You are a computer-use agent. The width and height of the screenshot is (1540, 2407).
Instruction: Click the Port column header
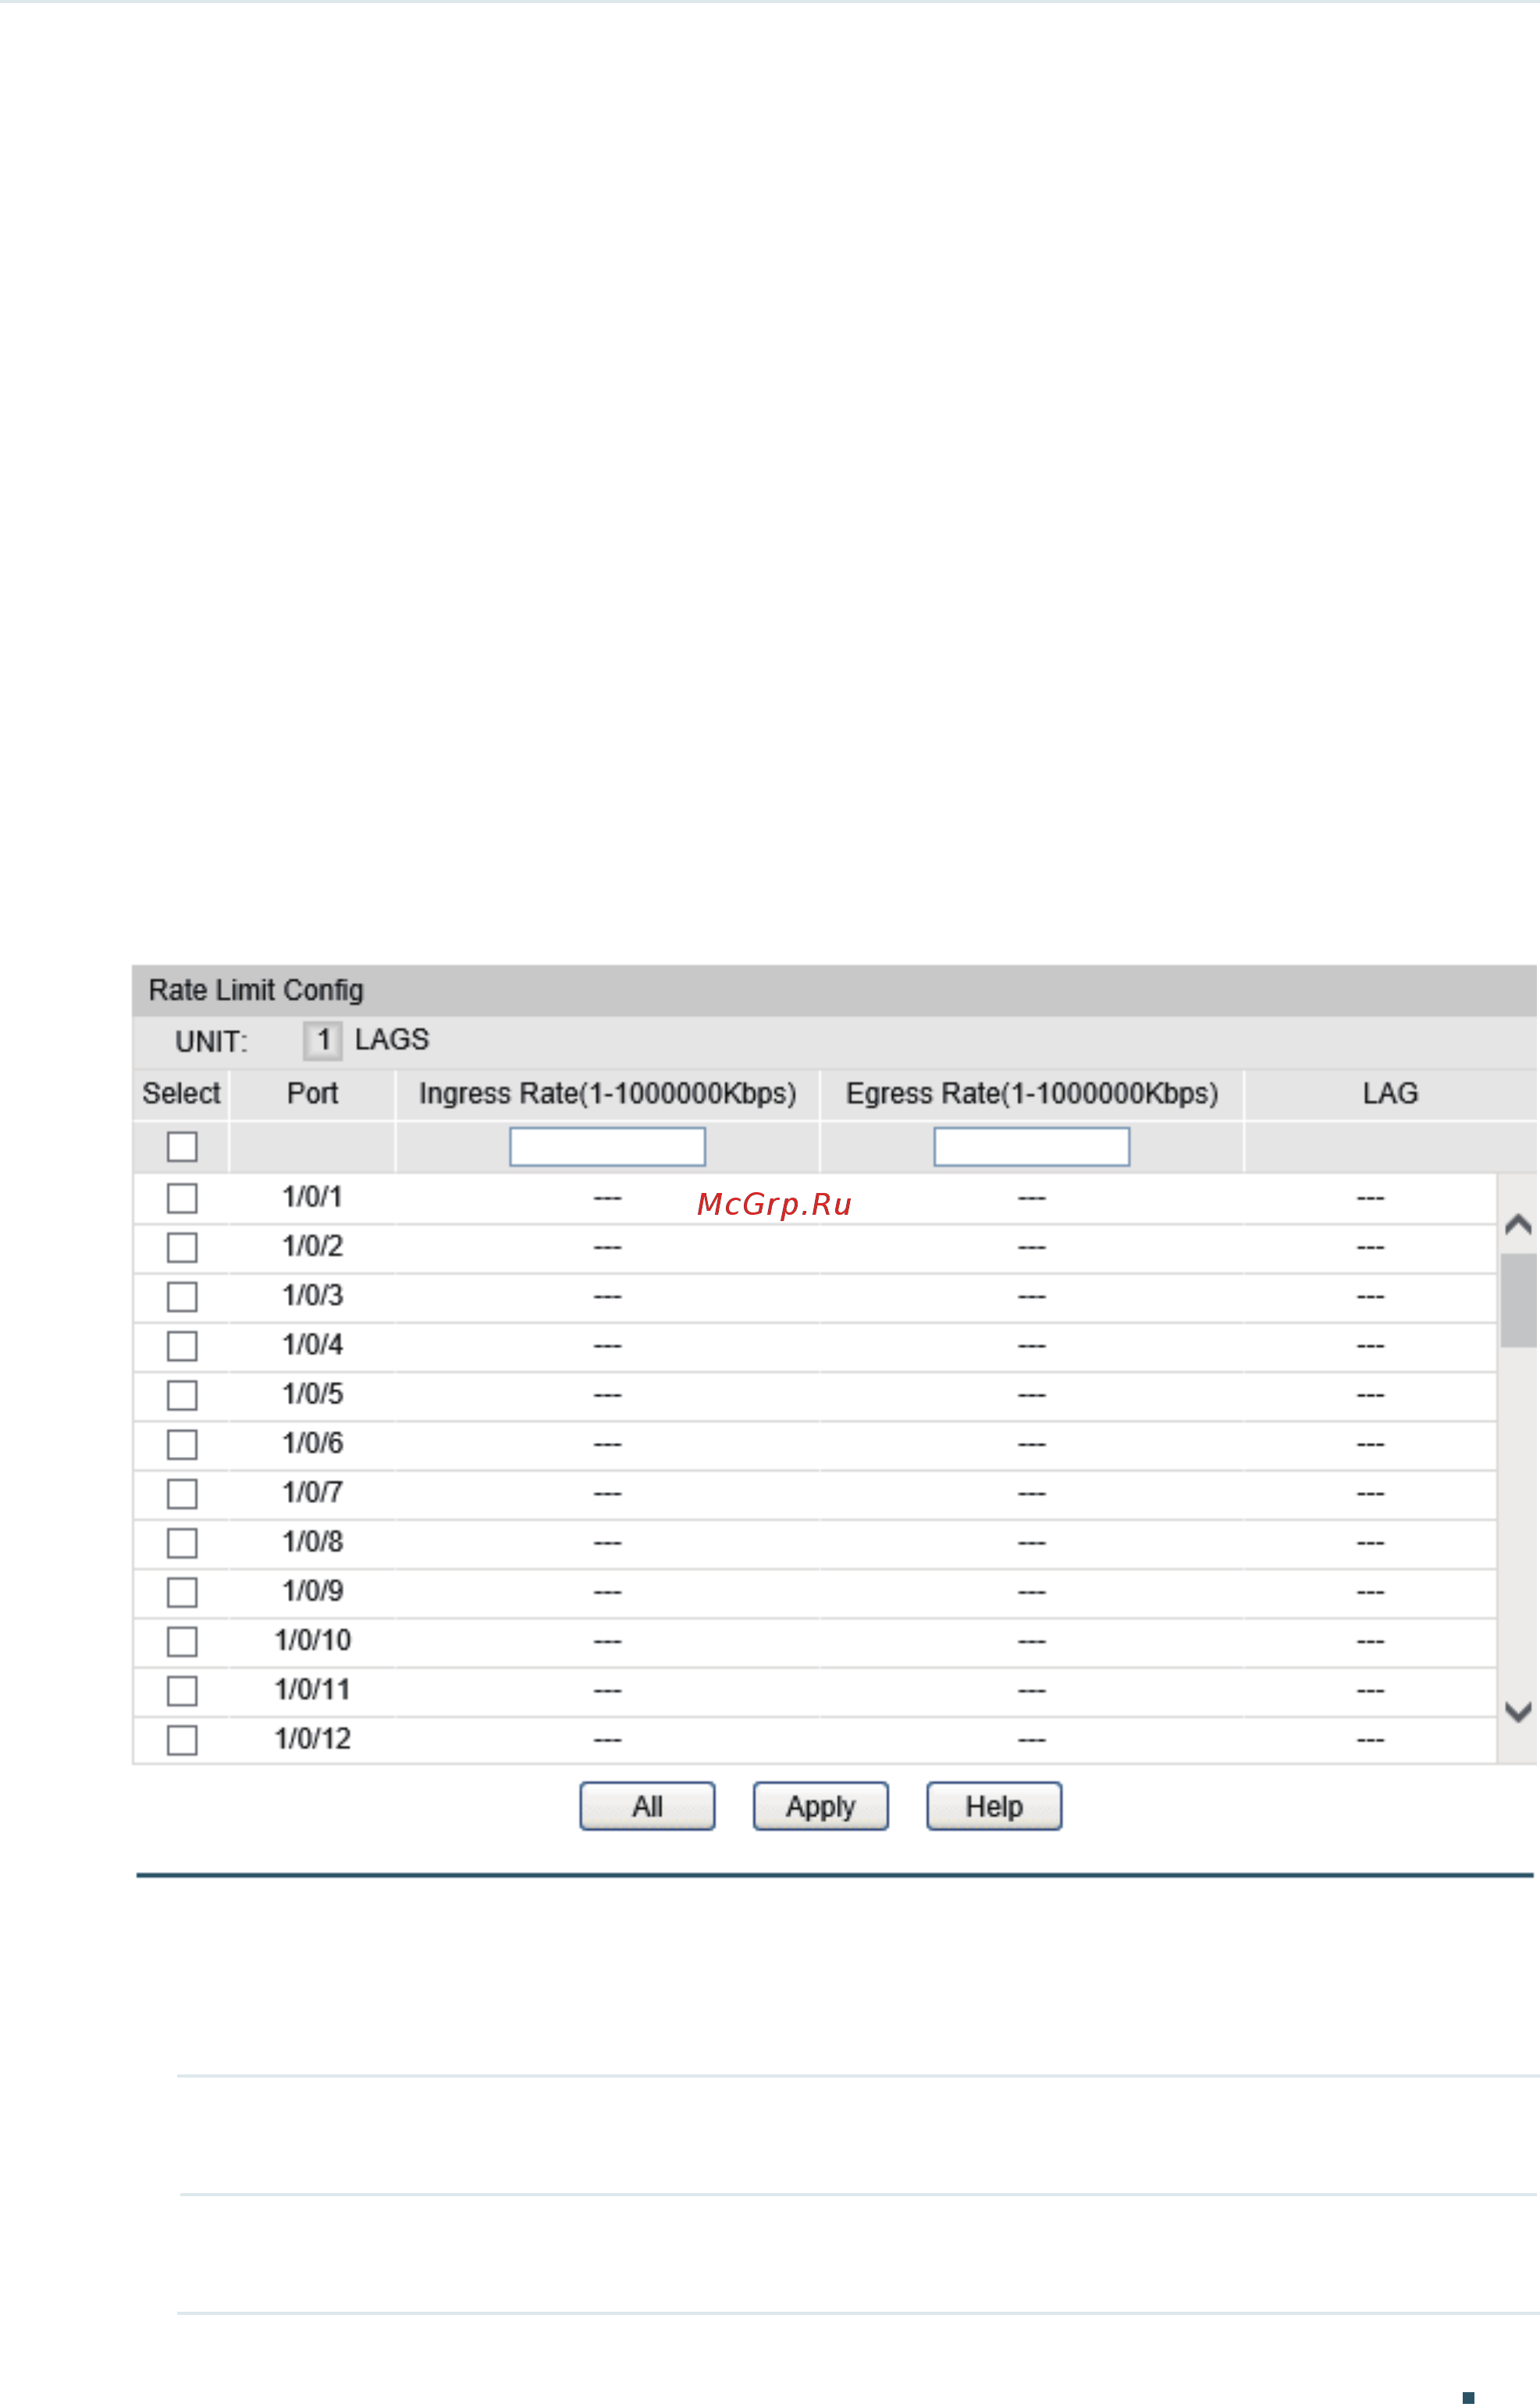coord(313,1094)
